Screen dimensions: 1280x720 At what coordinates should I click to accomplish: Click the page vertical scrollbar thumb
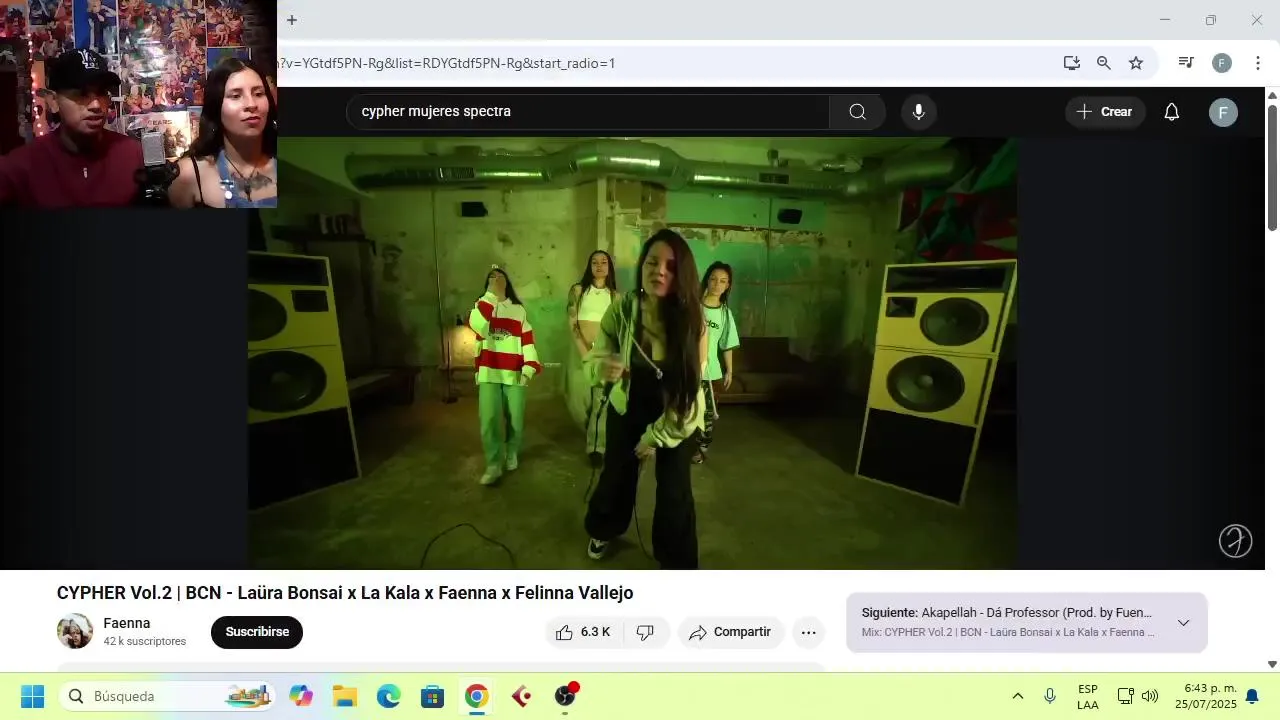coord(1272,166)
